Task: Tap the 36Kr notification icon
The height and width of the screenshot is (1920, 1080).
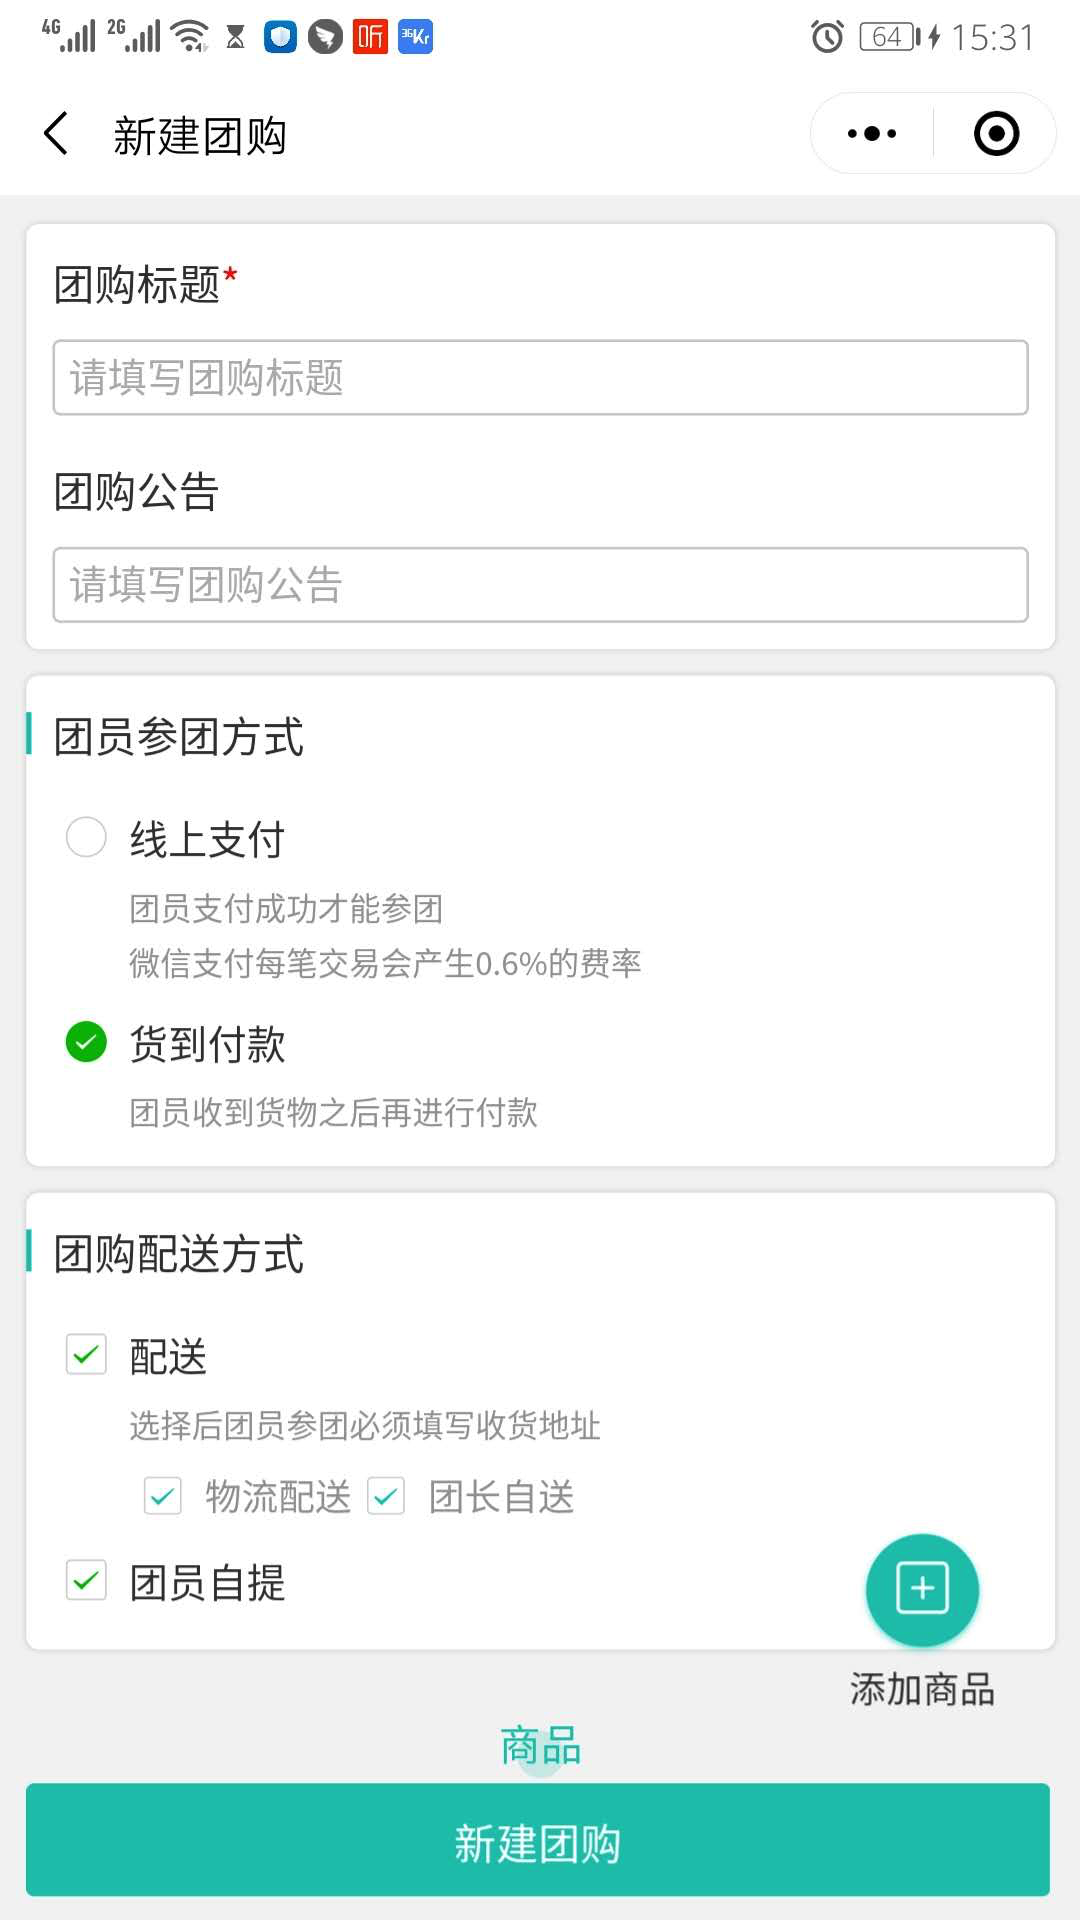Action: (x=415, y=37)
